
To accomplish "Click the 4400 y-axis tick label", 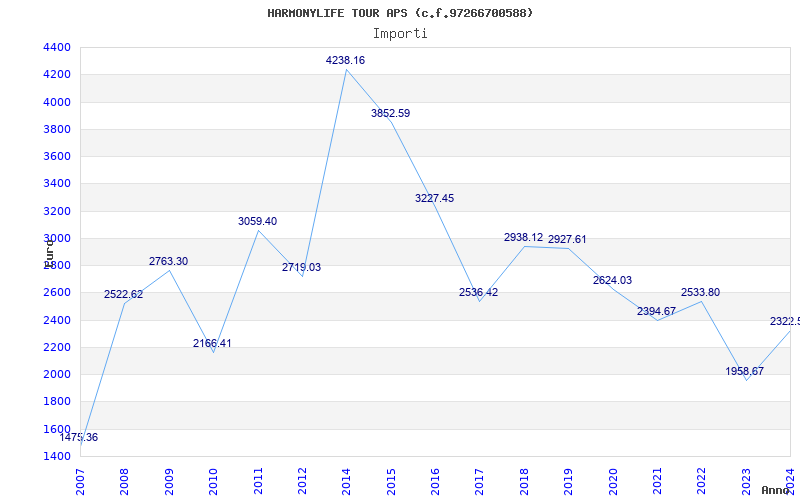I will click(57, 47).
